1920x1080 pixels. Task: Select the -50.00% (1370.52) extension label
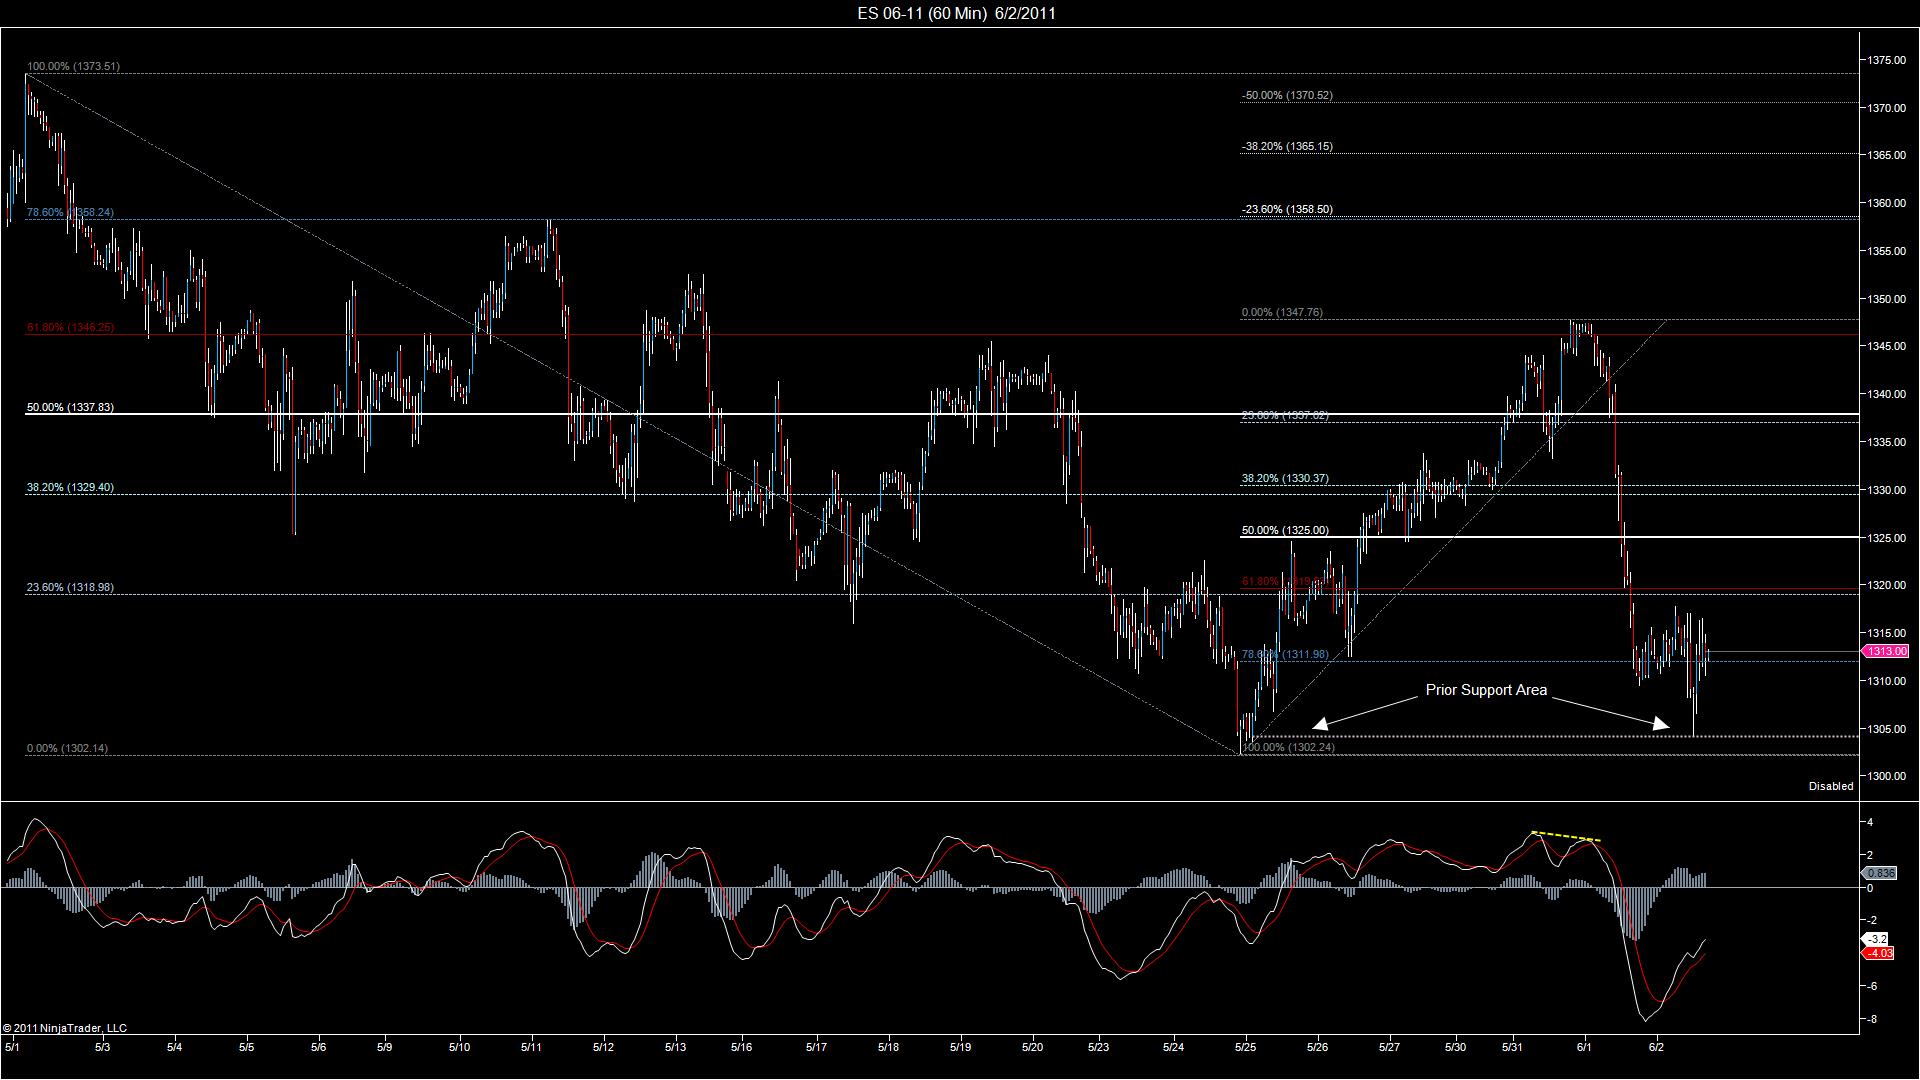pos(1287,95)
